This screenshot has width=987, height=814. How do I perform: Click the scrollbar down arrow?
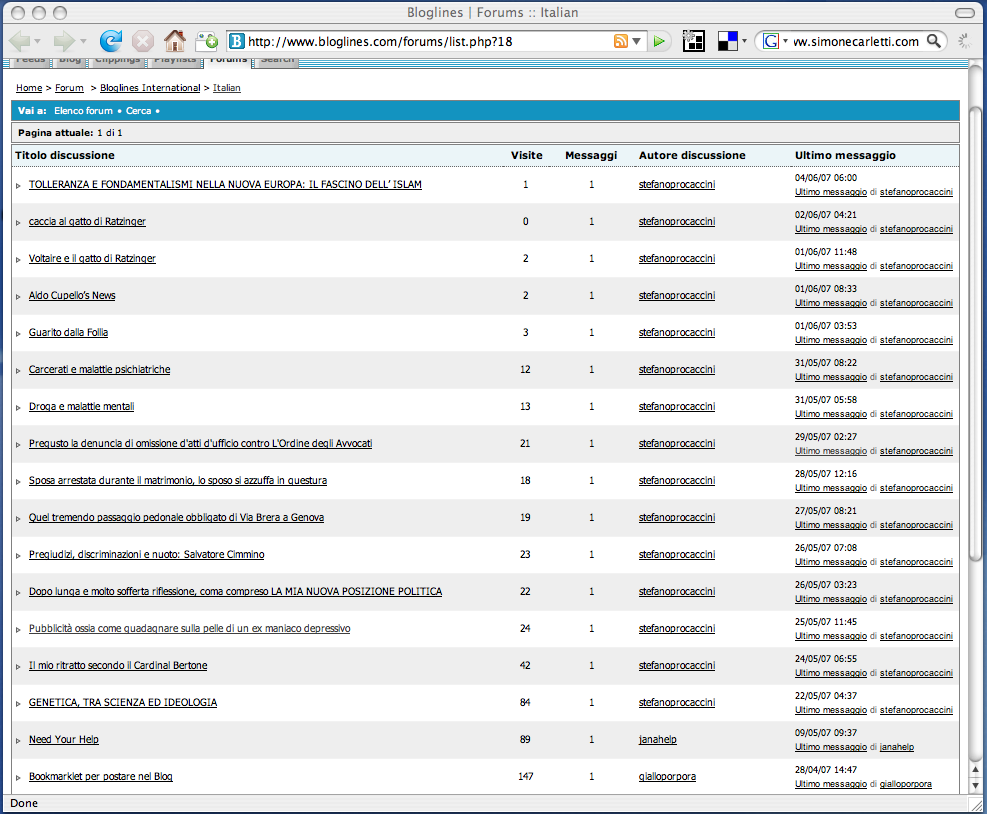point(975,786)
